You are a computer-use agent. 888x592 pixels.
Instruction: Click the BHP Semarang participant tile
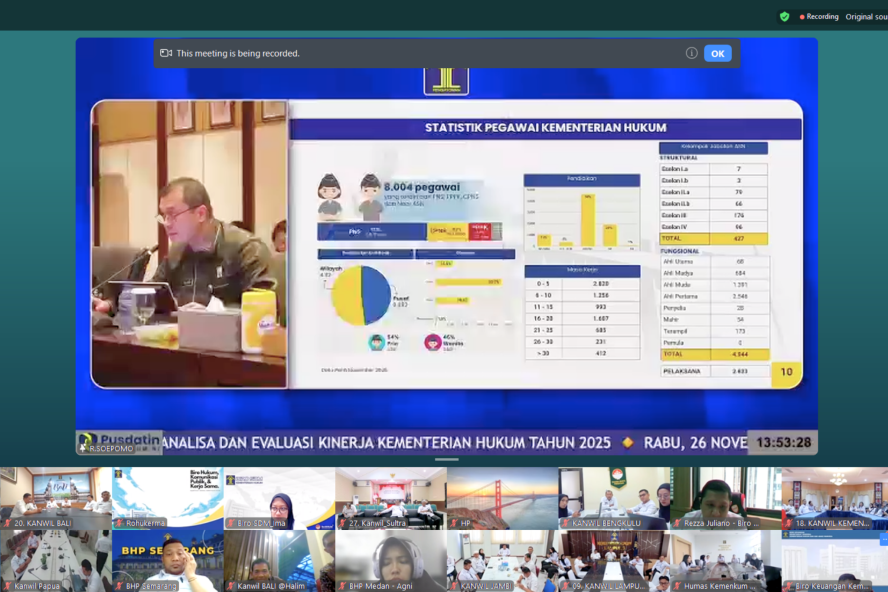point(167,560)
